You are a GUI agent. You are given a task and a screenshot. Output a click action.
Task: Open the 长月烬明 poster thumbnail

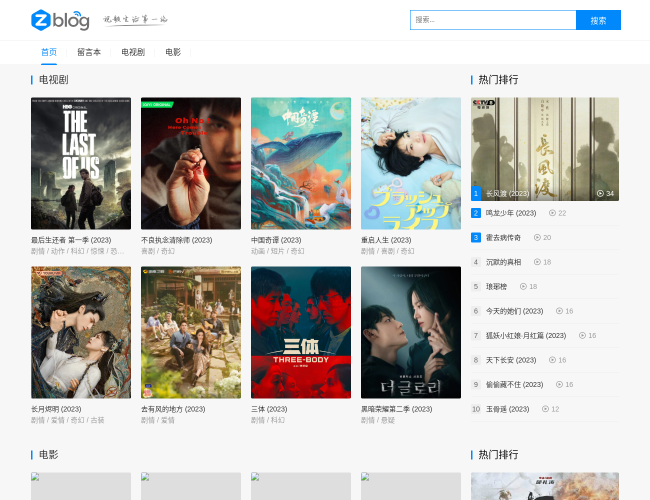81,333
